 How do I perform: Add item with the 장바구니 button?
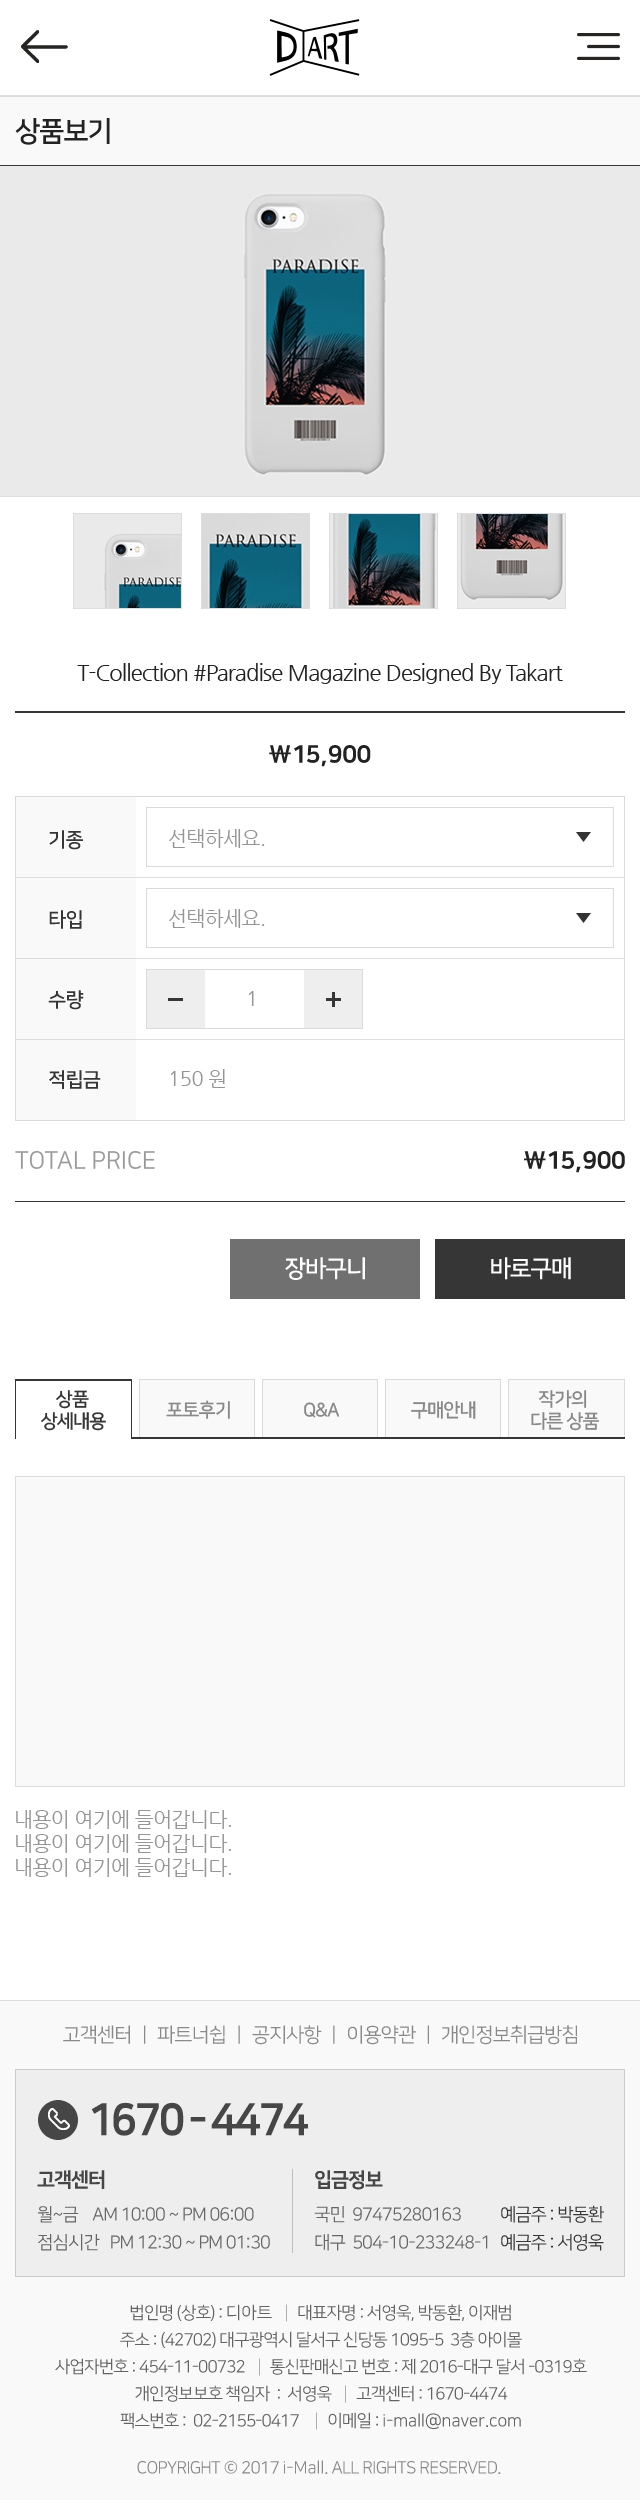325,1269
